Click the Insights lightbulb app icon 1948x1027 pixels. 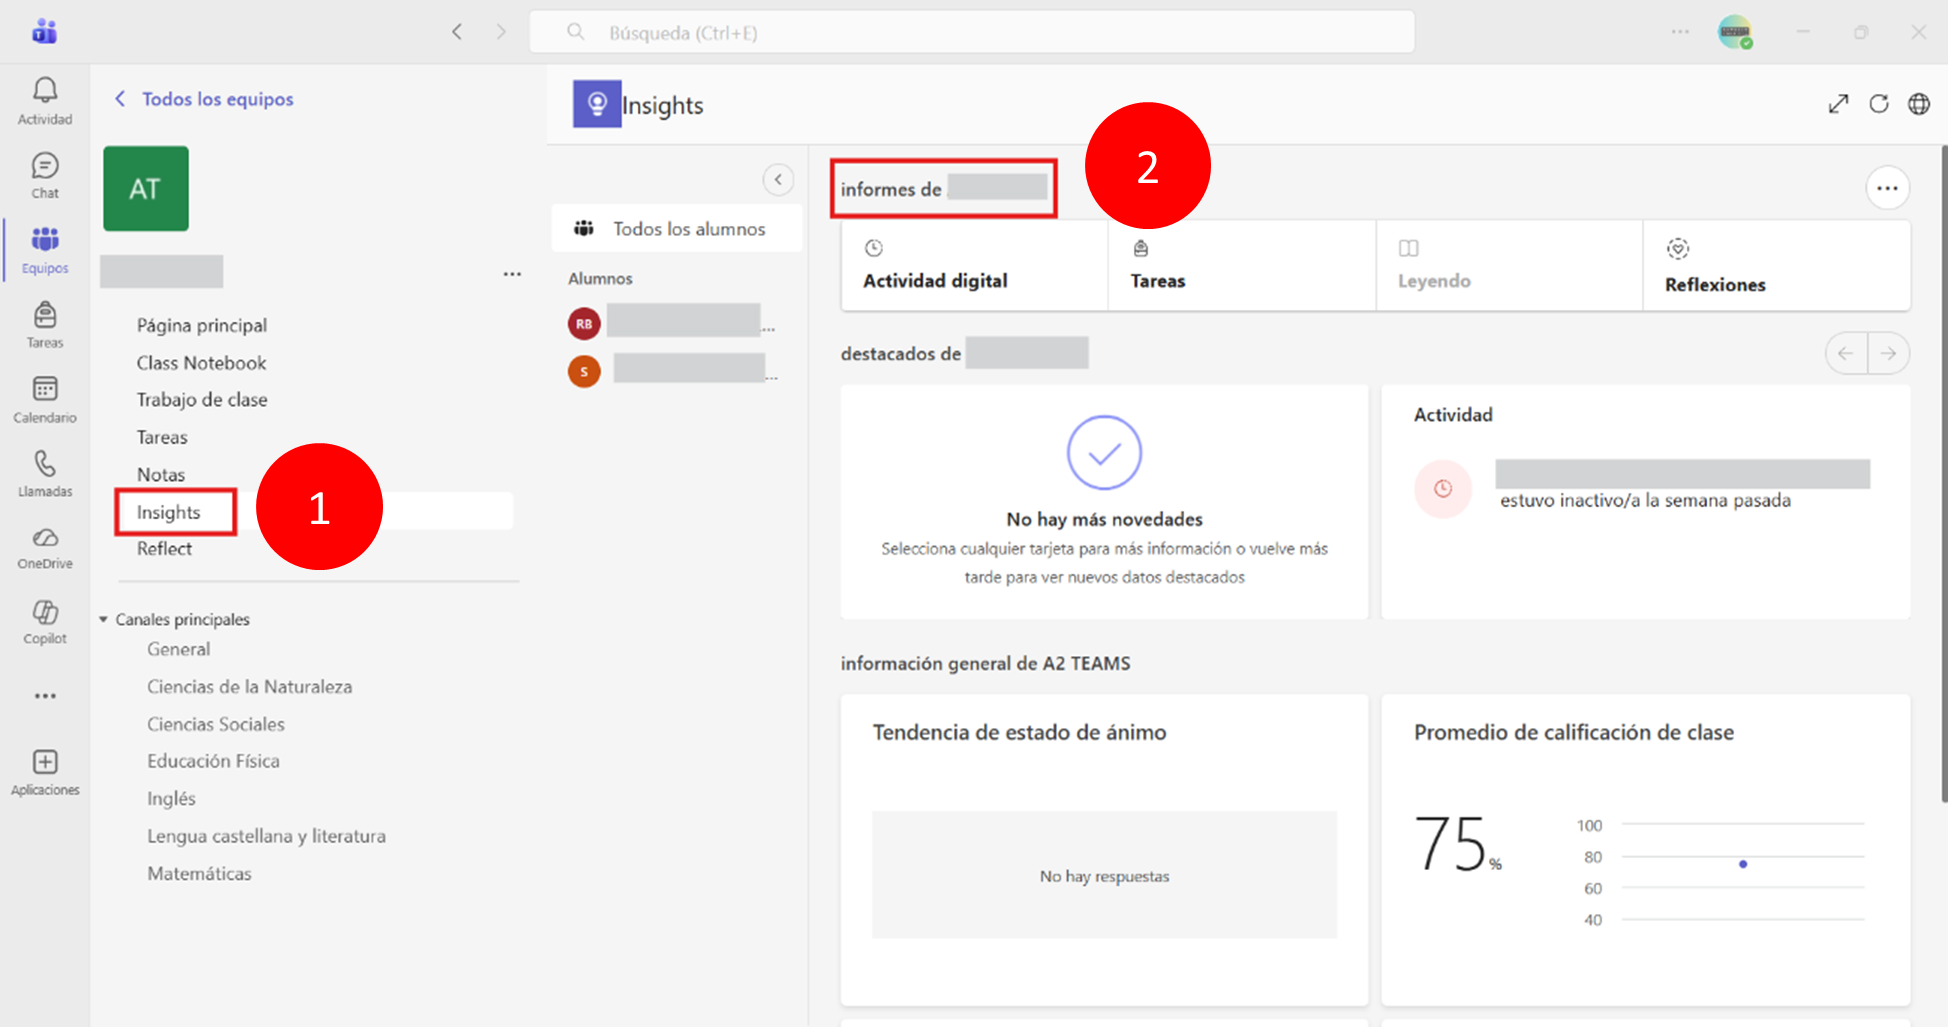597,104
